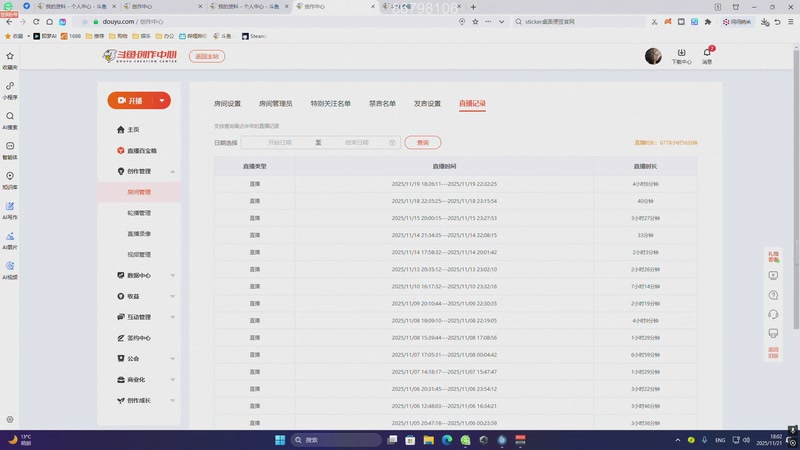Expand the 公会 section

(x=172, y=359)
